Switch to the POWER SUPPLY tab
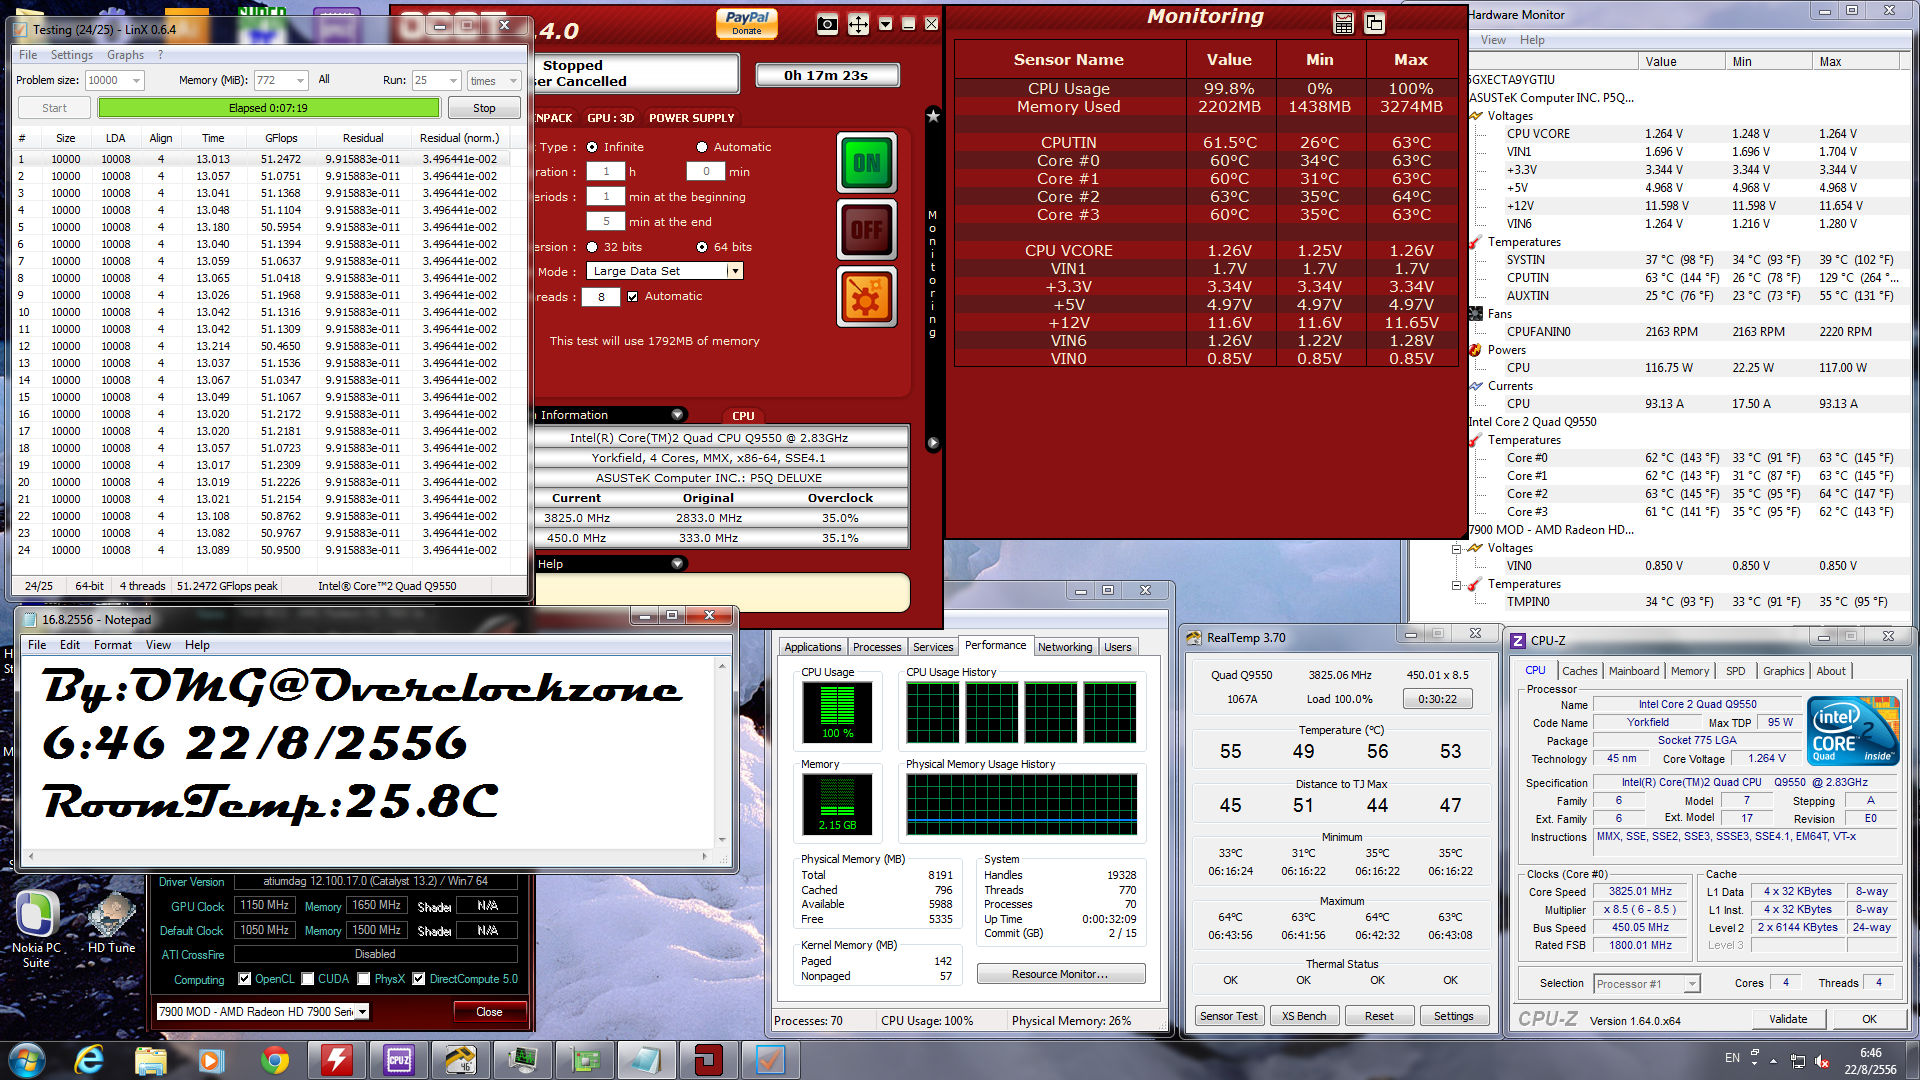This screenshot has height=1080, width=1920. 691,118
